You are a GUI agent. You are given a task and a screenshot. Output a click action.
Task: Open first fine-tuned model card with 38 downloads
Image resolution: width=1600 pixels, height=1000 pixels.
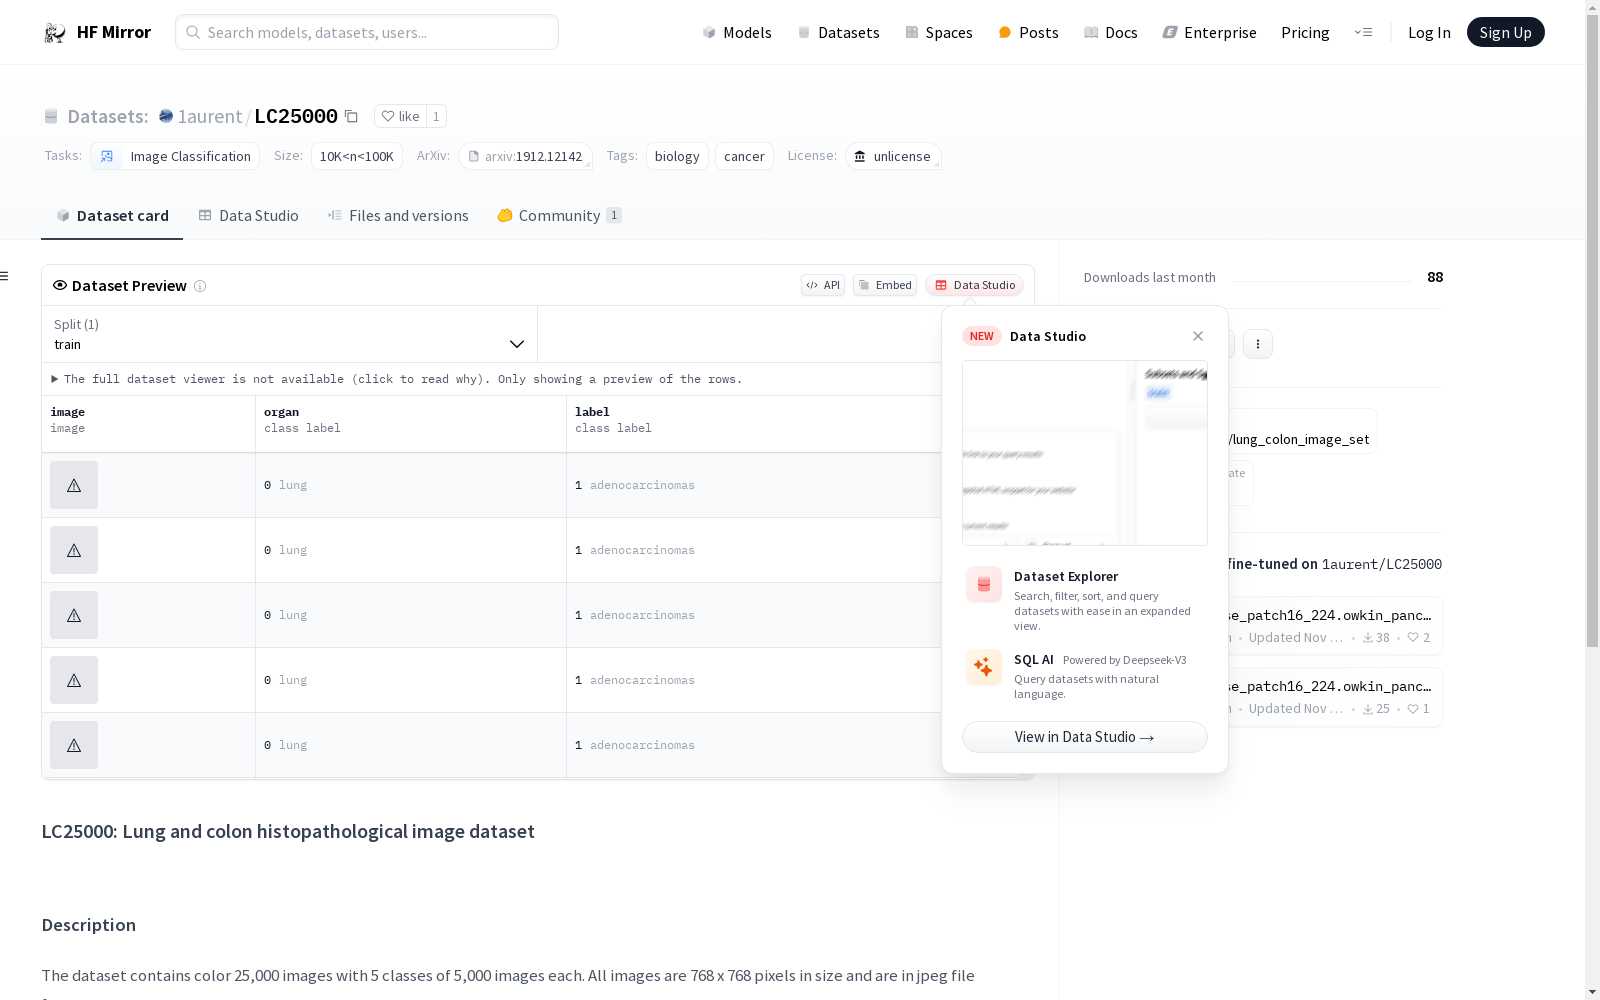coord(1333,626)
